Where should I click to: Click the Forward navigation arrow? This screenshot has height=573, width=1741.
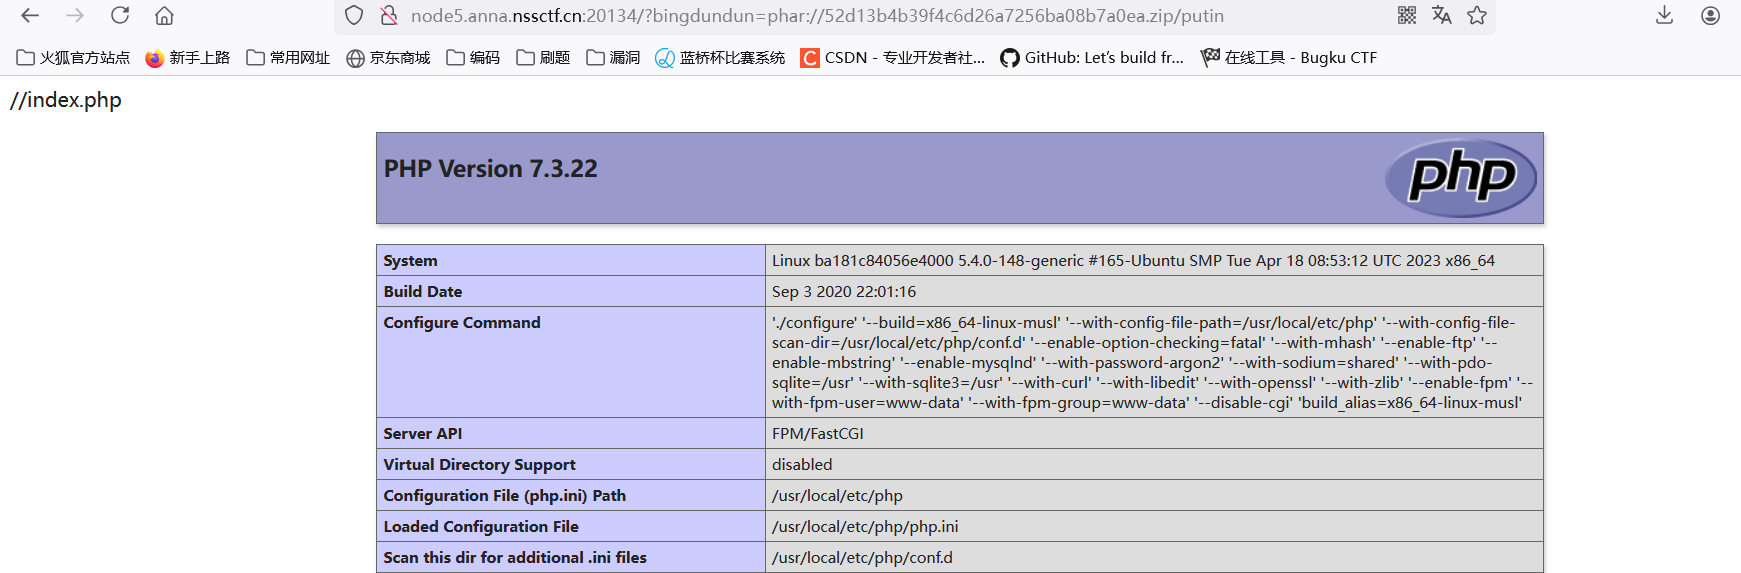tap(75, 16)
